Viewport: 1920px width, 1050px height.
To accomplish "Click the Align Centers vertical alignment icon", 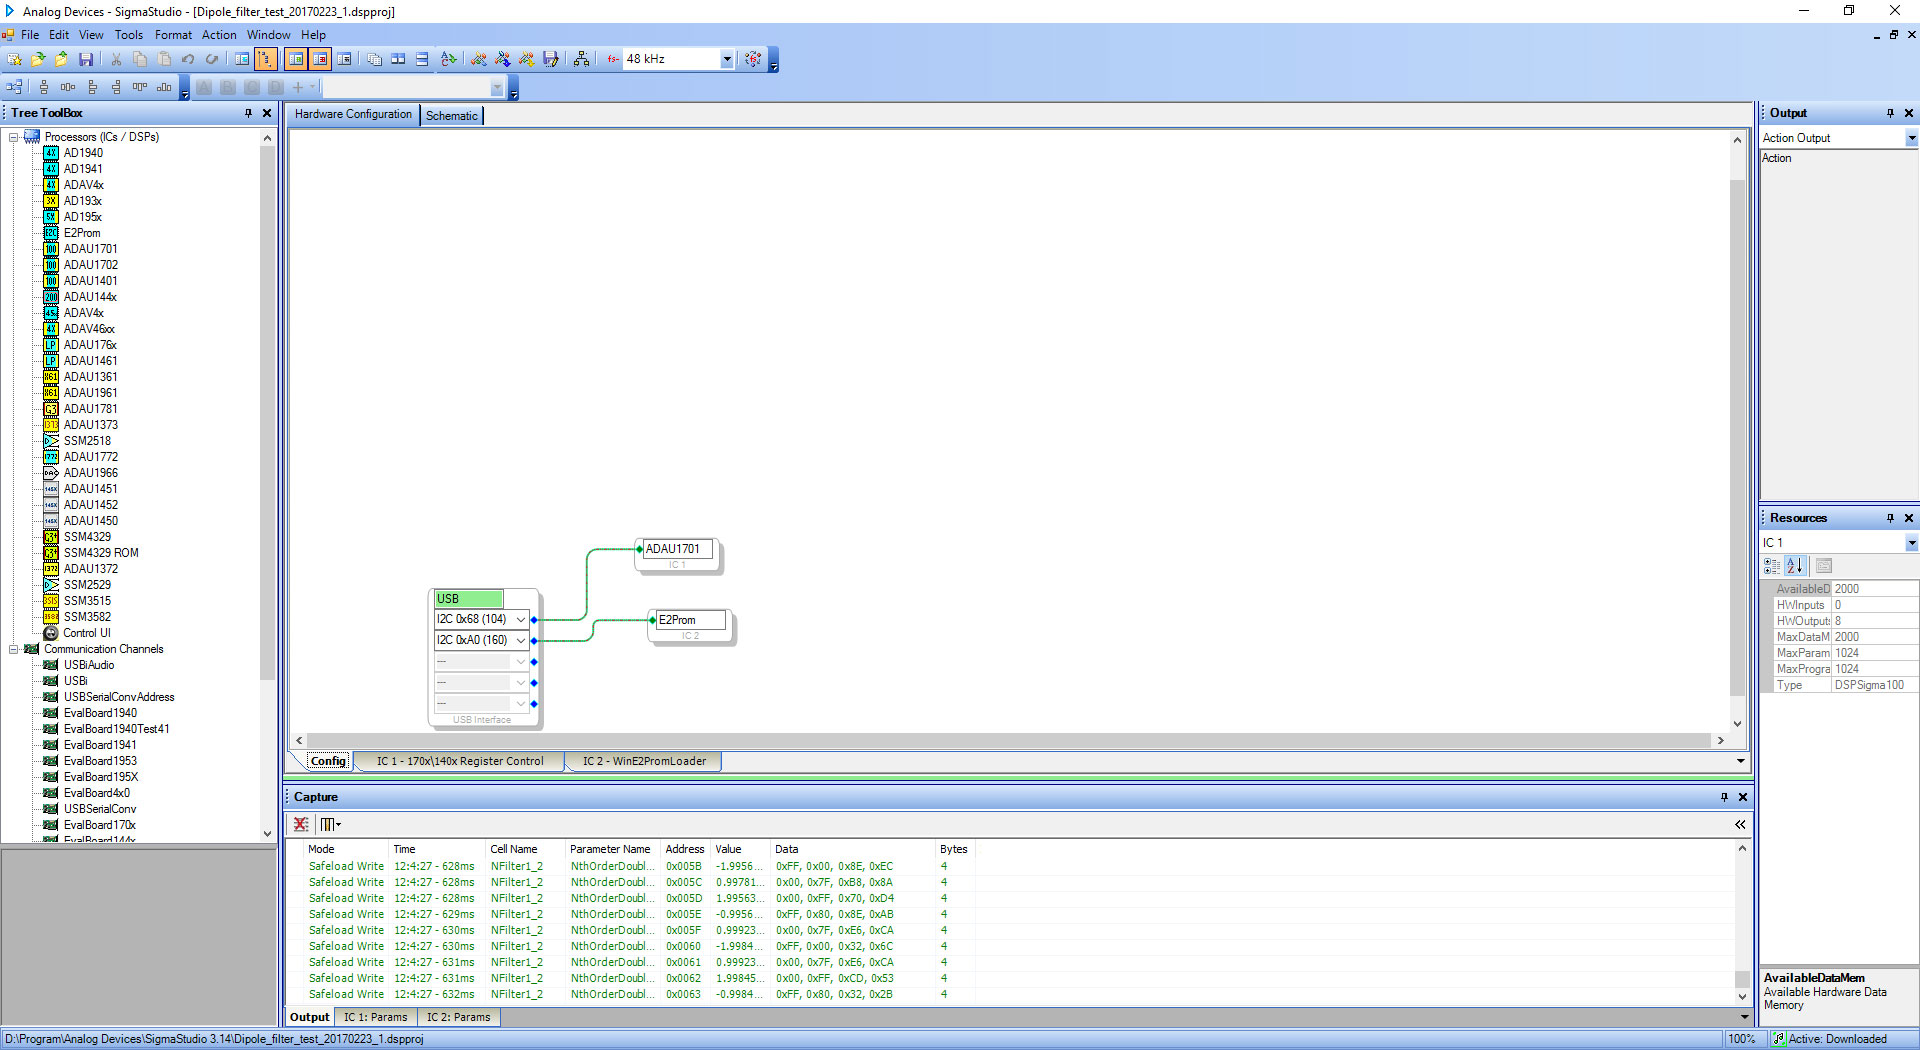I will click(x=44, y=87).
